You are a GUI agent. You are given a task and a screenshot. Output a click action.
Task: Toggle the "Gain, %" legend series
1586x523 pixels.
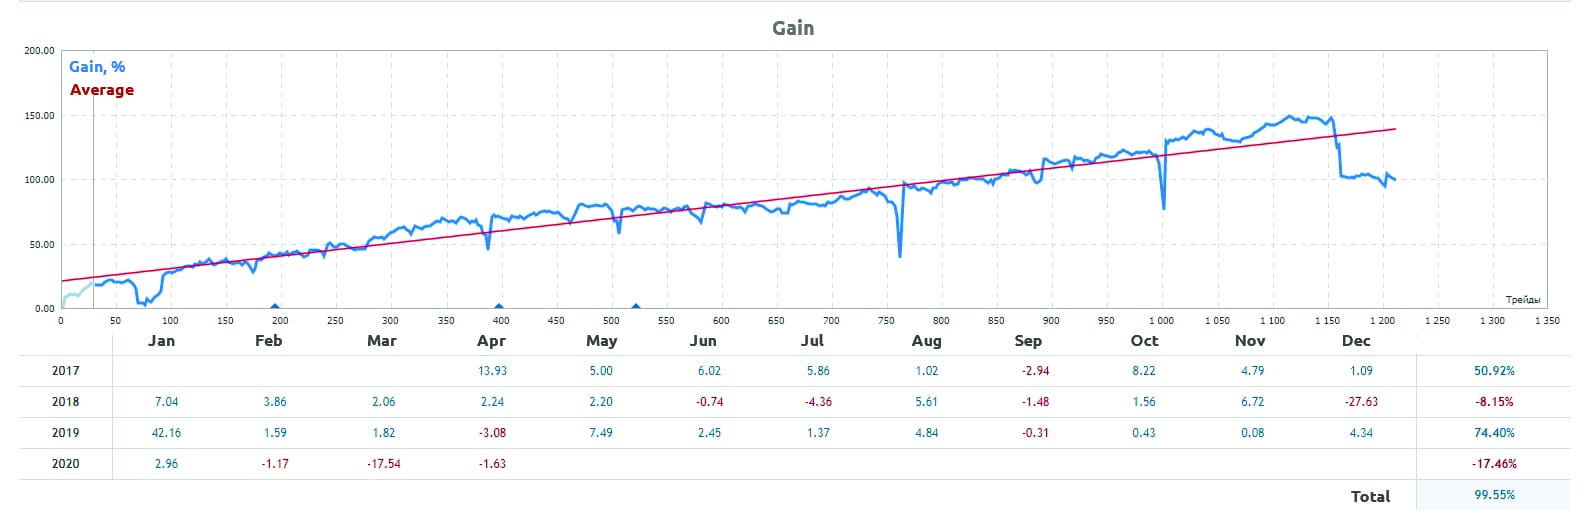(97, 67)
